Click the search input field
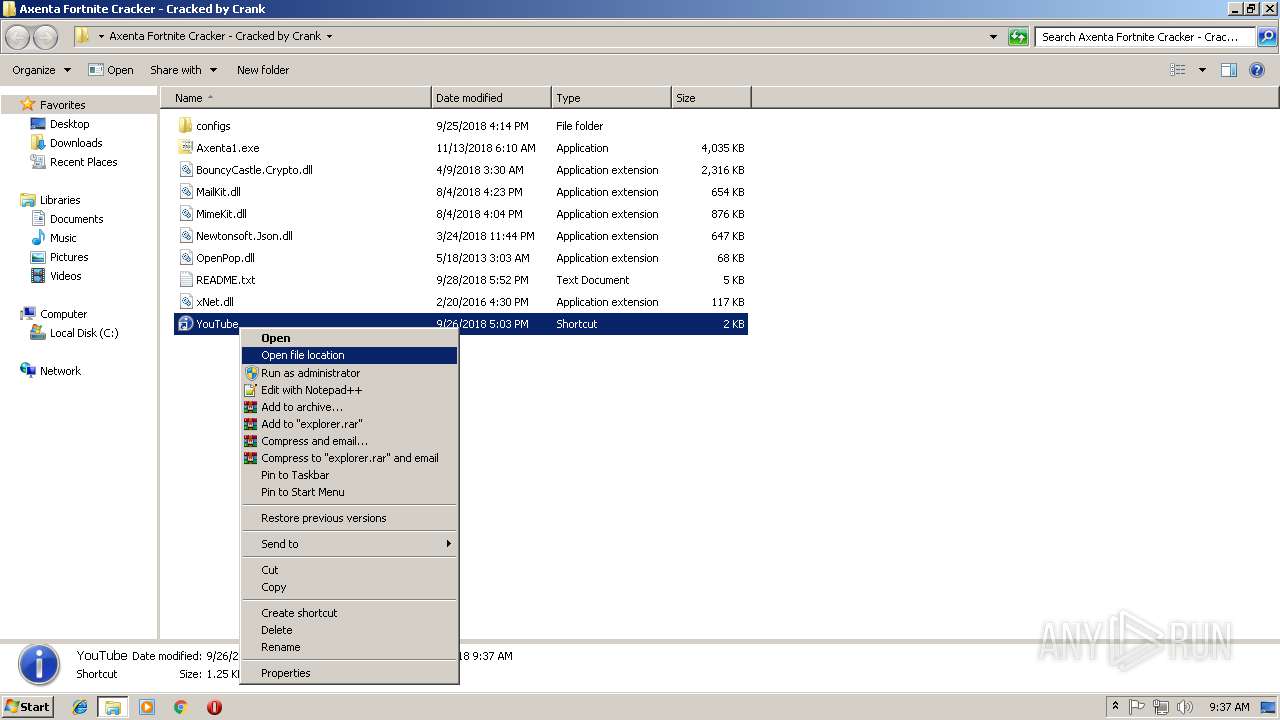The image size is (1280, 720). click(x=1145, y=37)
